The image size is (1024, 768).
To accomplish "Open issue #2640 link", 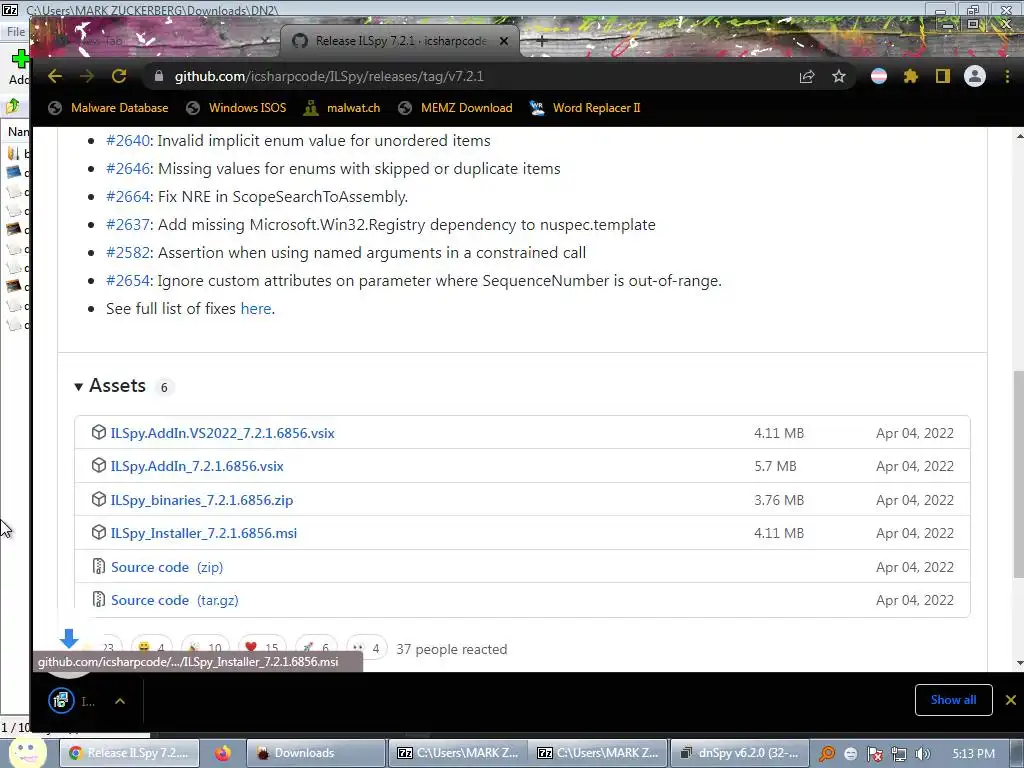I will pyautogui.click(x=128, y=140).
